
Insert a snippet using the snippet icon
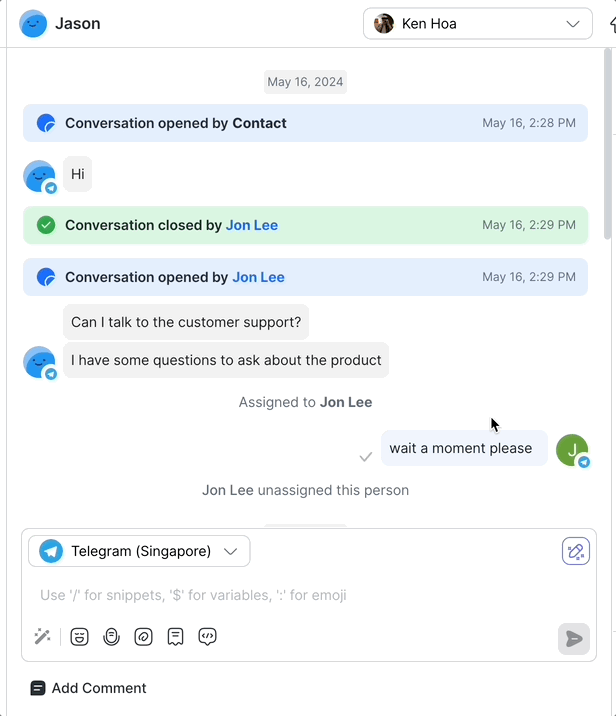(175, 636)
